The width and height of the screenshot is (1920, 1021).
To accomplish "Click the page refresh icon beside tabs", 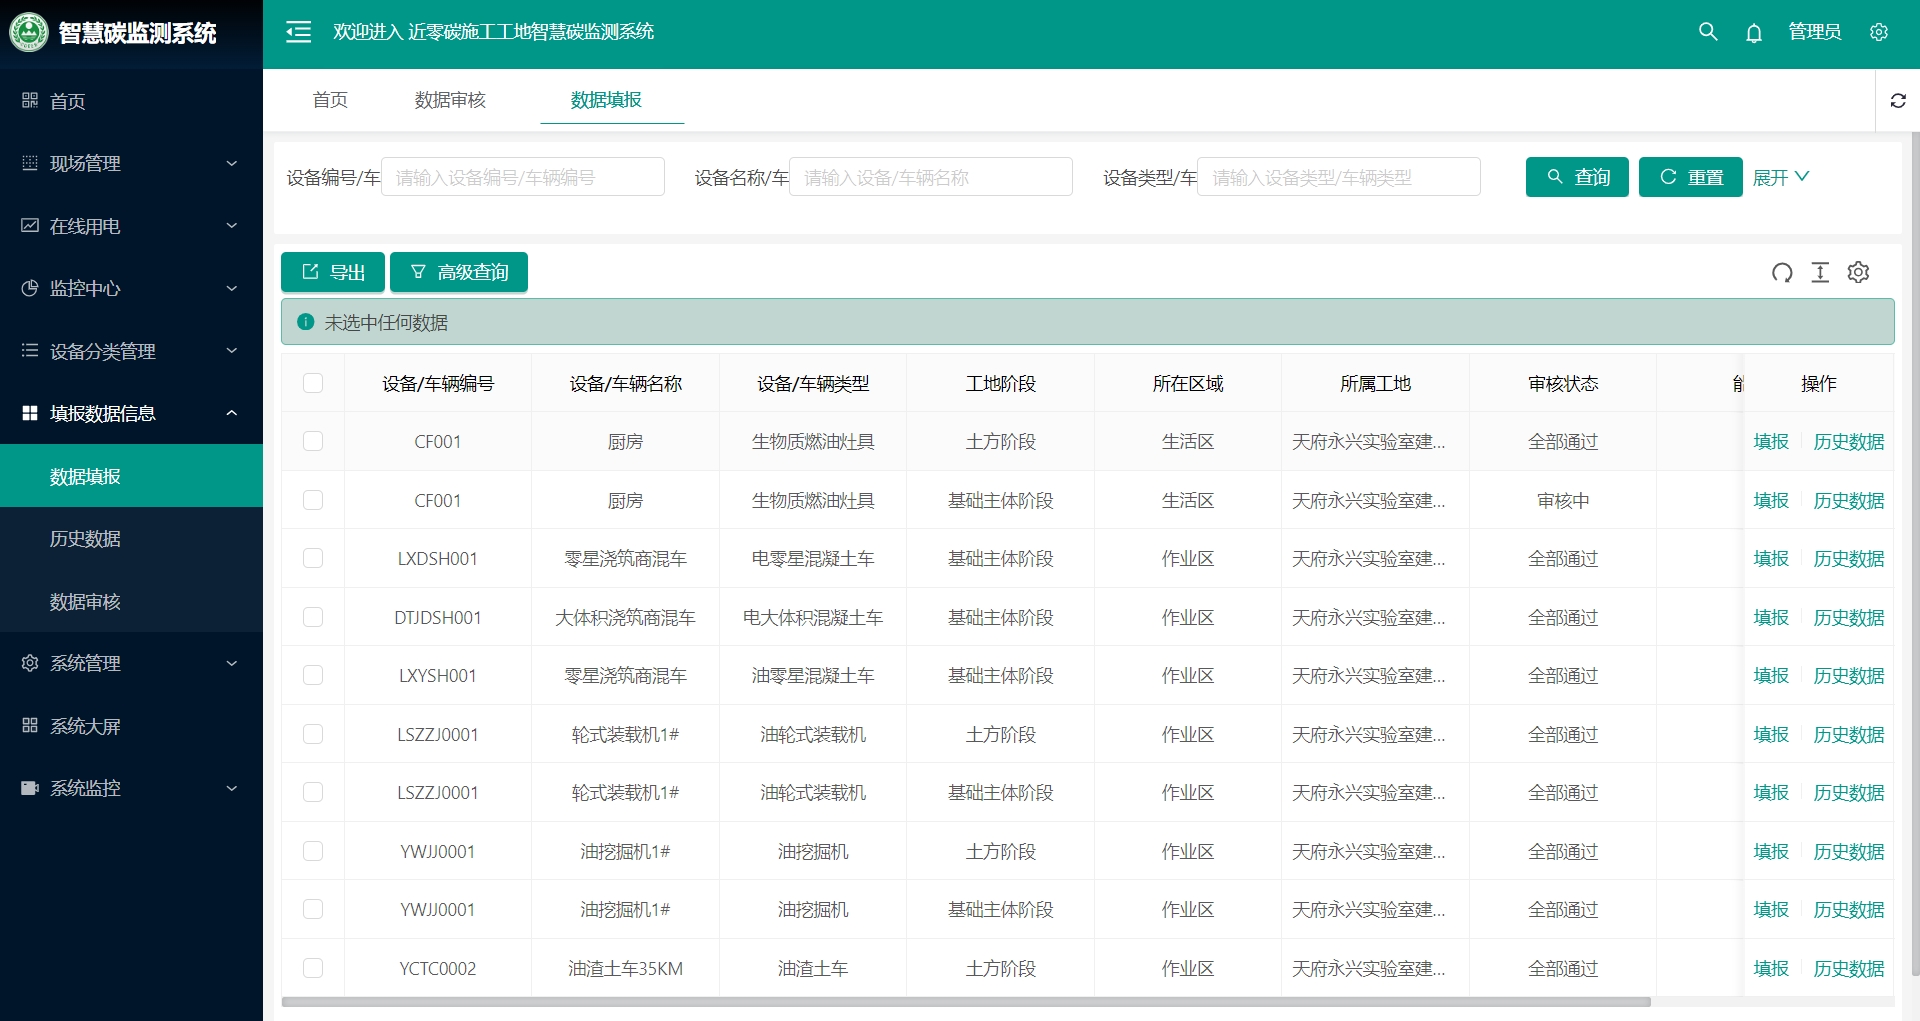I will pyautogui.click(x=1898, y=100).
